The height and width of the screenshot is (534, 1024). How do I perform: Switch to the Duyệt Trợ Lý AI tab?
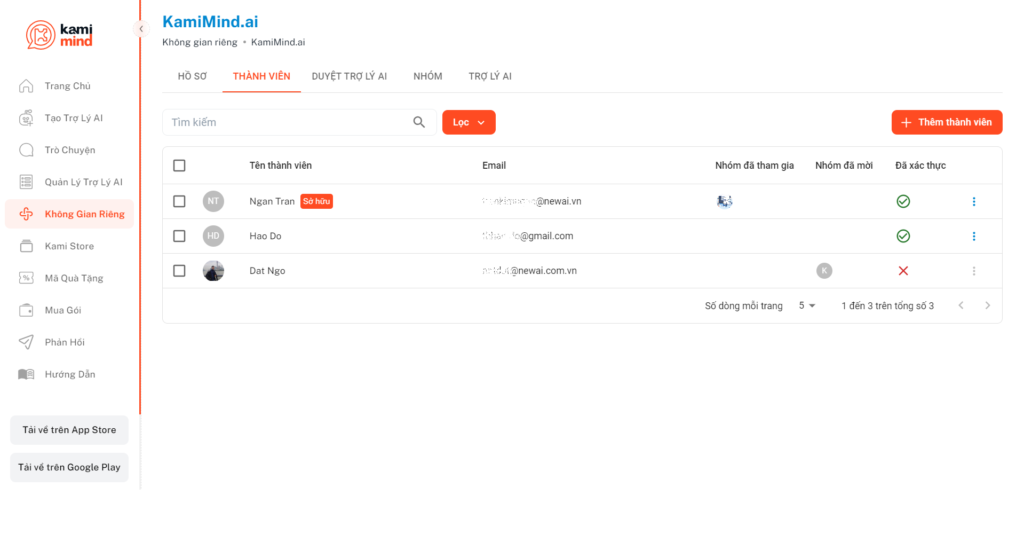(x=349, y=76)
